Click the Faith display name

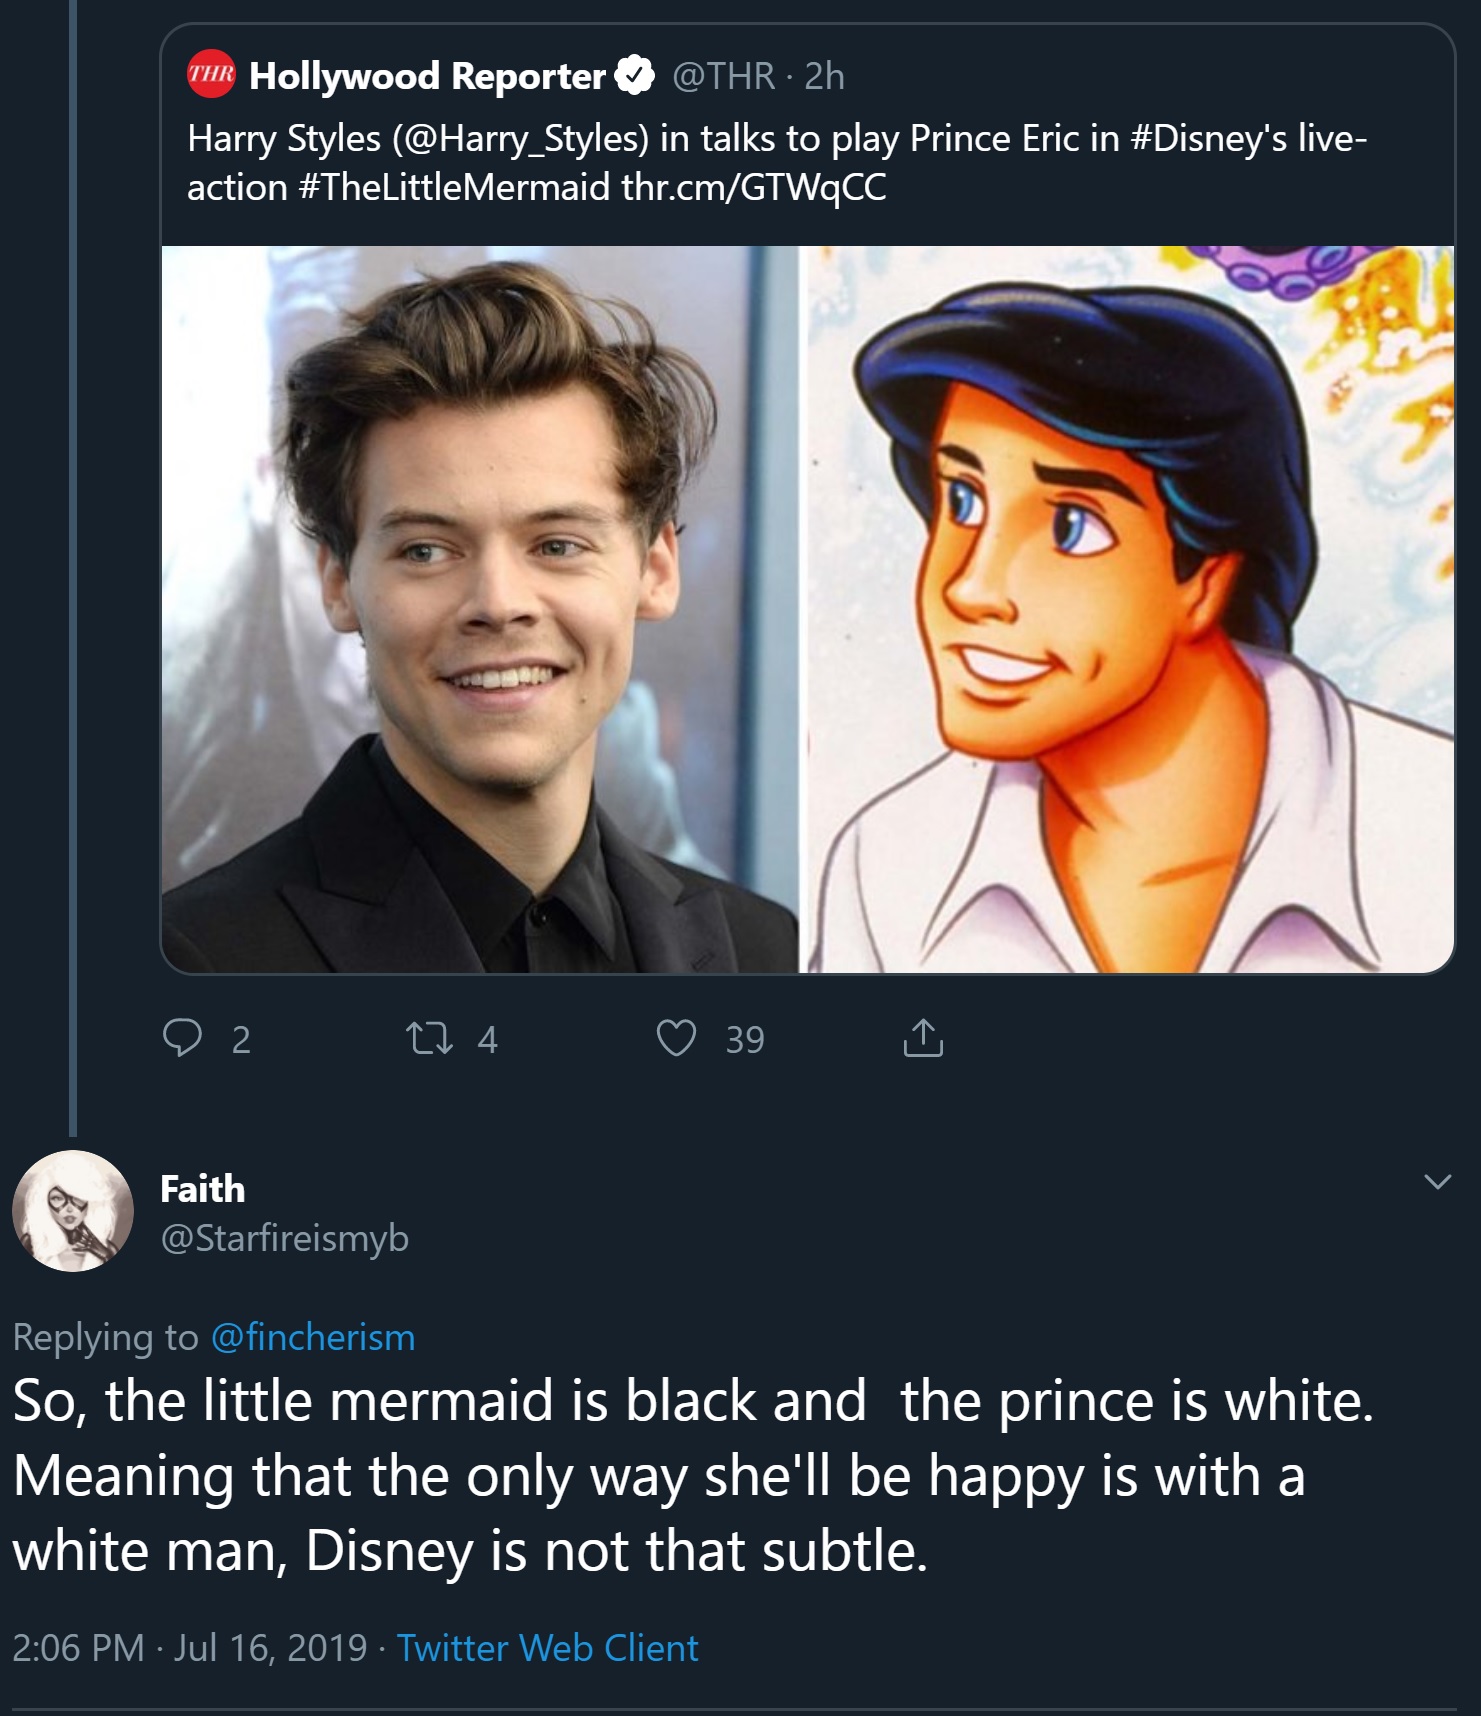tap(202, 1188)
